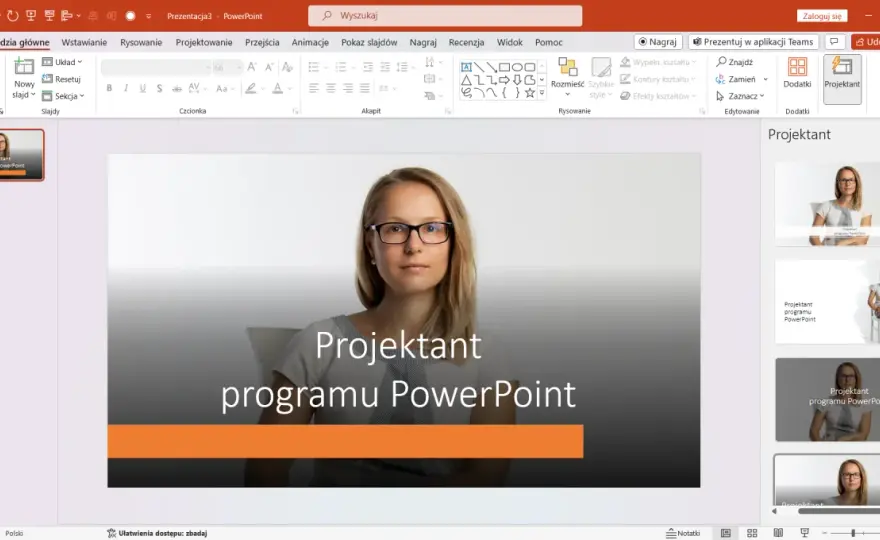Toggle the Projektant ribbon button
The image size is (880, 540).
click(842, 79)
